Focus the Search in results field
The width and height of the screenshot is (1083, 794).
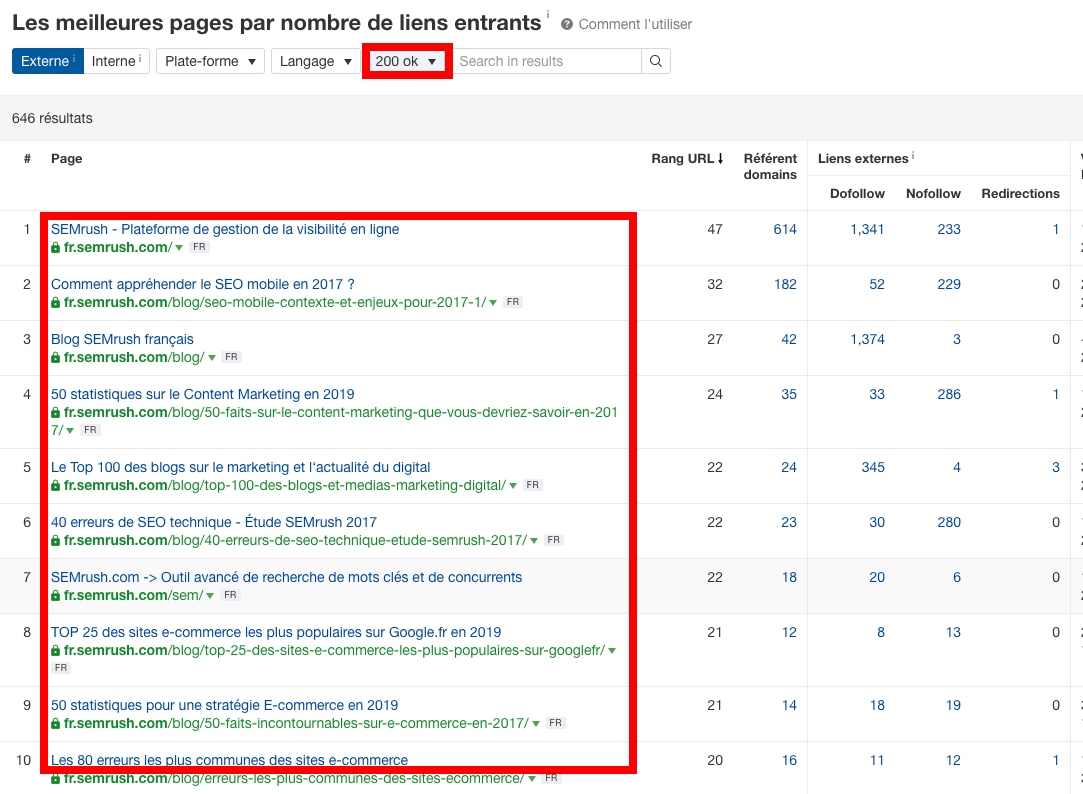point(547,61)
